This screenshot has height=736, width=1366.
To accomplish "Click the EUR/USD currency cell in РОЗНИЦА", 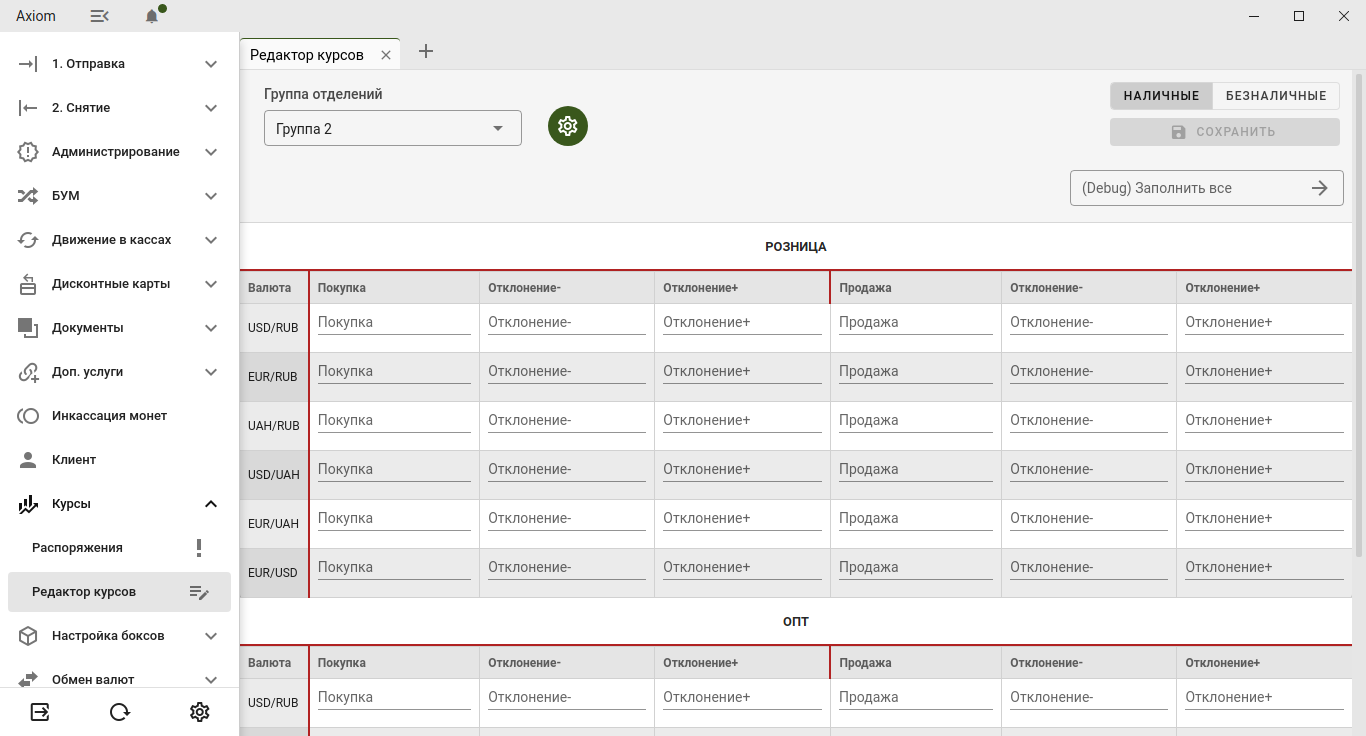I will click(x=274, y=573).
